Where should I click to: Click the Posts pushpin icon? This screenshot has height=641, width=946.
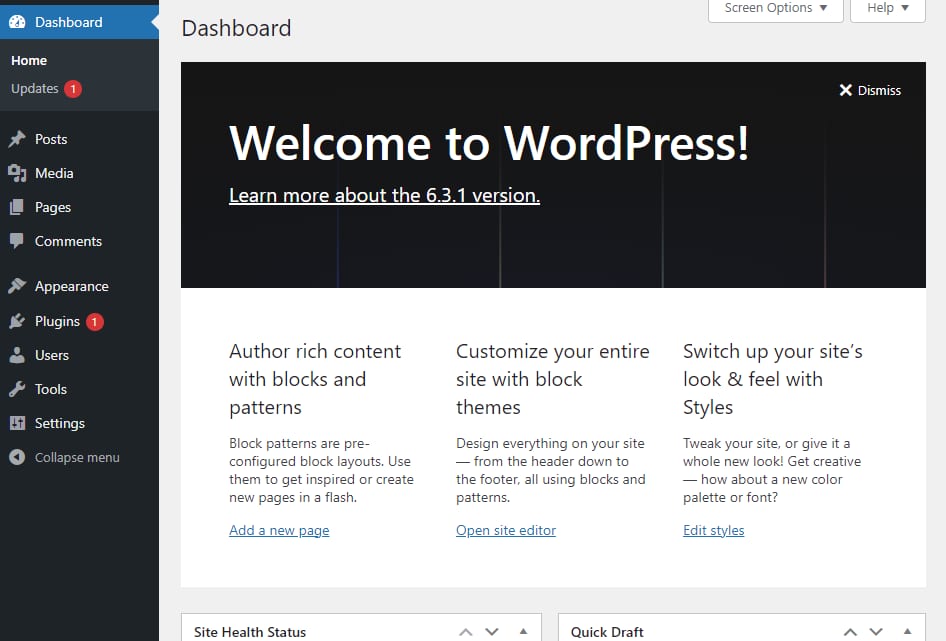point(17,139)
